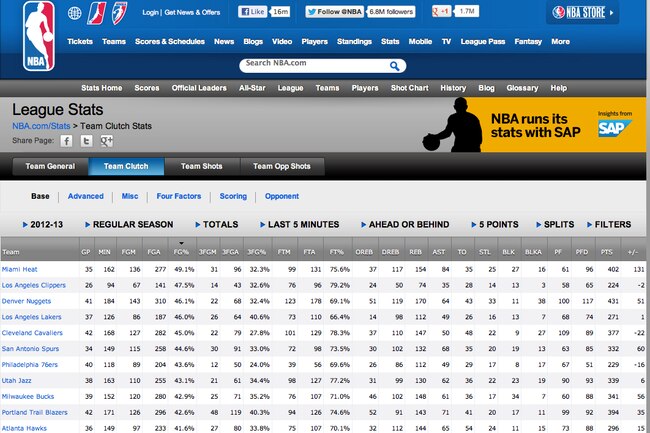The width and height of the screenshot is (650, 433).
Task: Sort table by 3FG% column header
Action: point(257,252)
